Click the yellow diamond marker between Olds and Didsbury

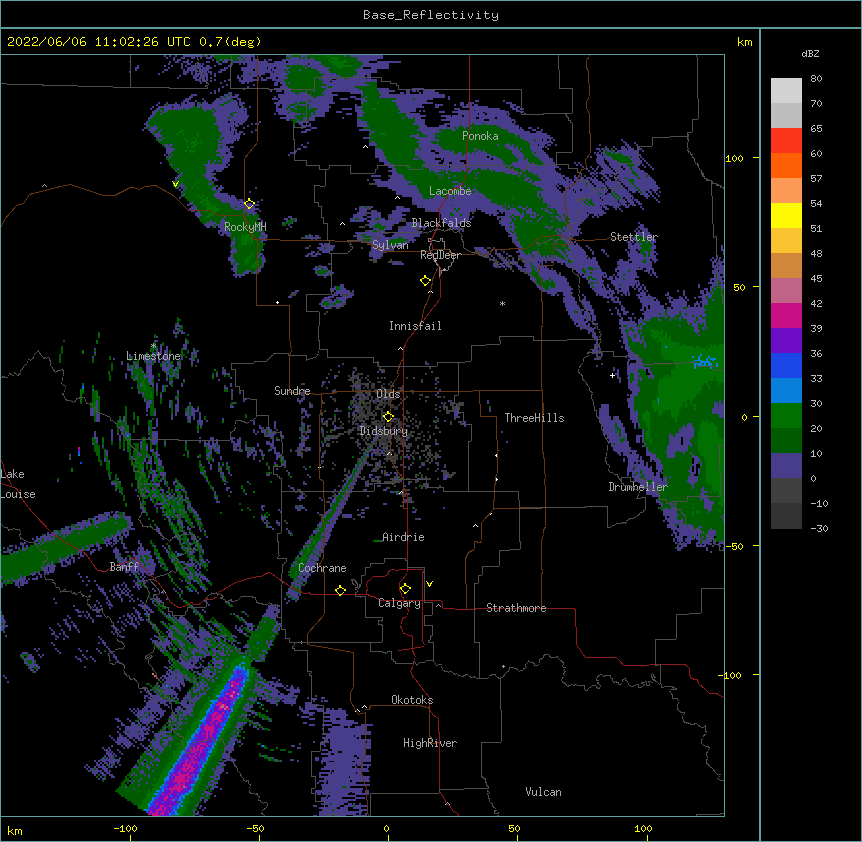[x=388, y=417]
